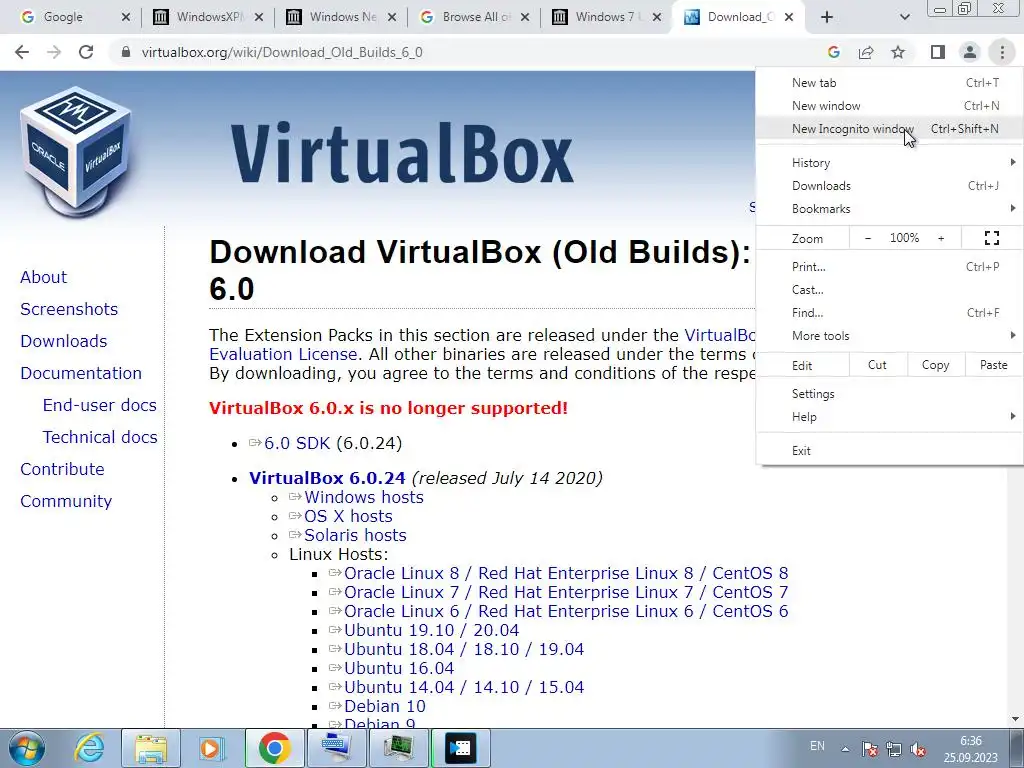Reload the current page
Screen dimensions: 1024x768
point(86,52)
